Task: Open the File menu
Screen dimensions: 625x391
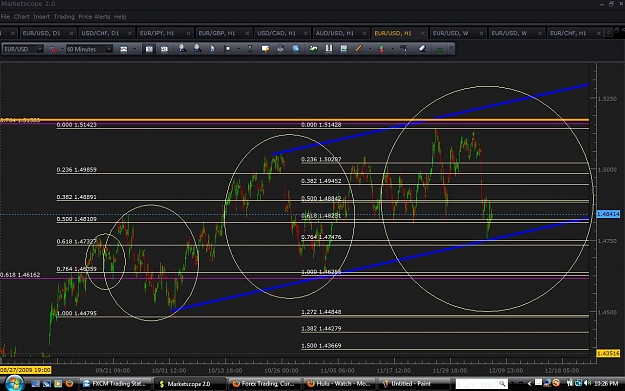Action: pyautogui.click(x=5, y=17)
